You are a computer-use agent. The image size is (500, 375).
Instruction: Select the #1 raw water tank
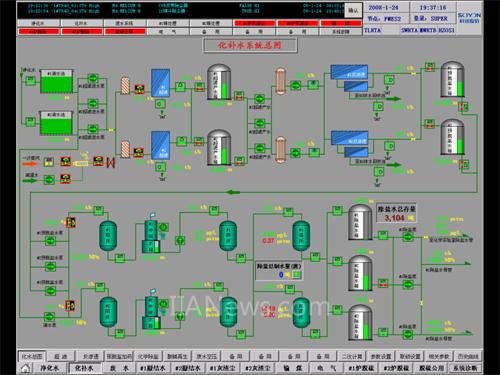tap(56, 82)
